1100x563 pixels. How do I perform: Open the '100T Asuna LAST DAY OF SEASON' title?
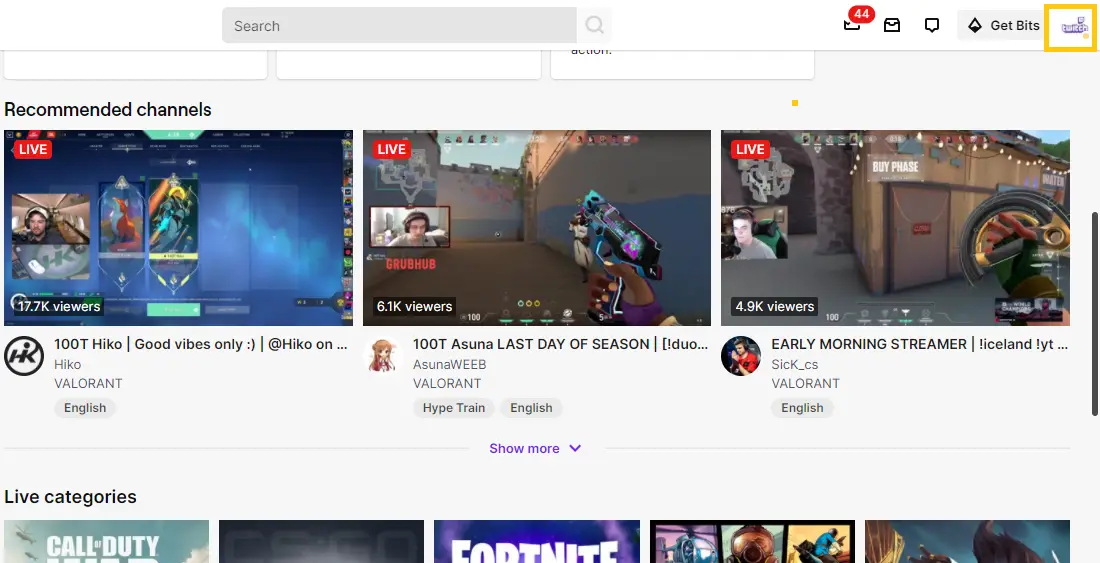click(x=561, y=344)
